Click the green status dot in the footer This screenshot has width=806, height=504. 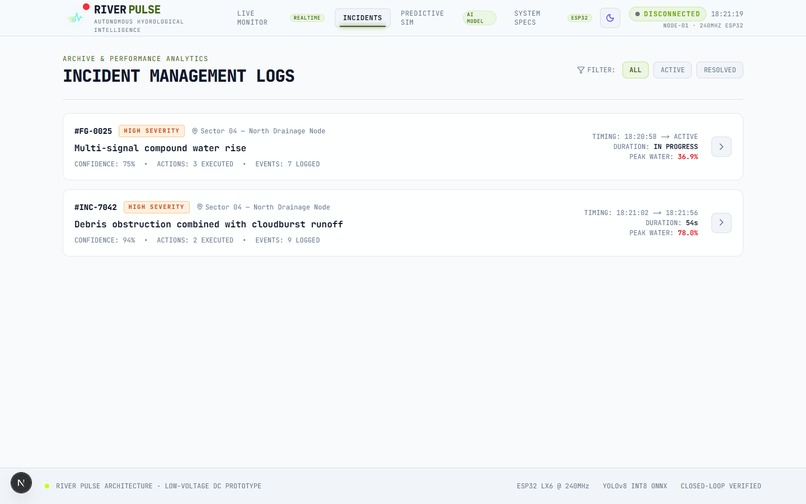[47, 486]
